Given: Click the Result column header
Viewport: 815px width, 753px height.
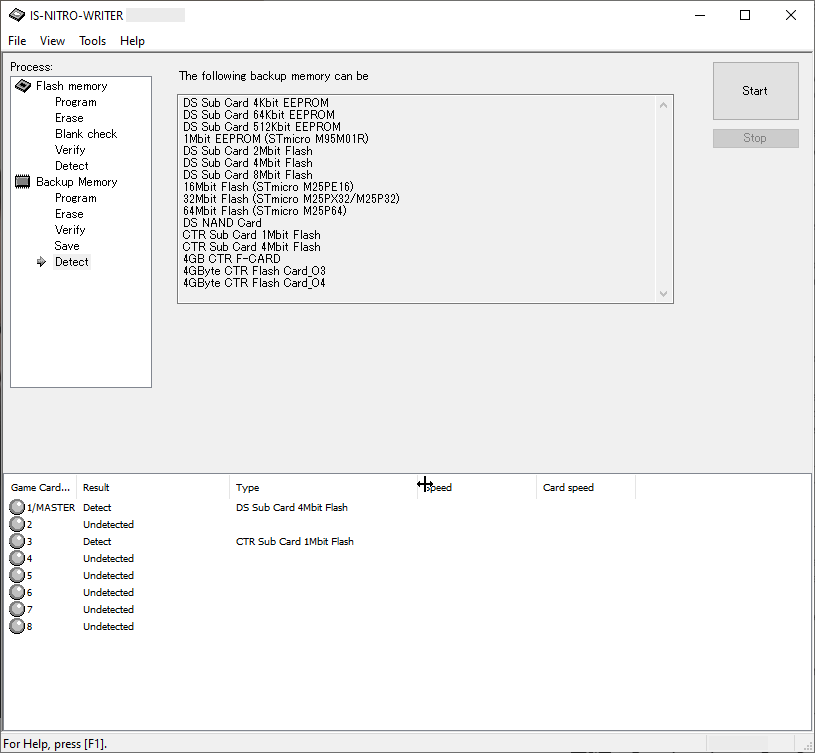Looking at the screenshot, I should pos(153,487).
